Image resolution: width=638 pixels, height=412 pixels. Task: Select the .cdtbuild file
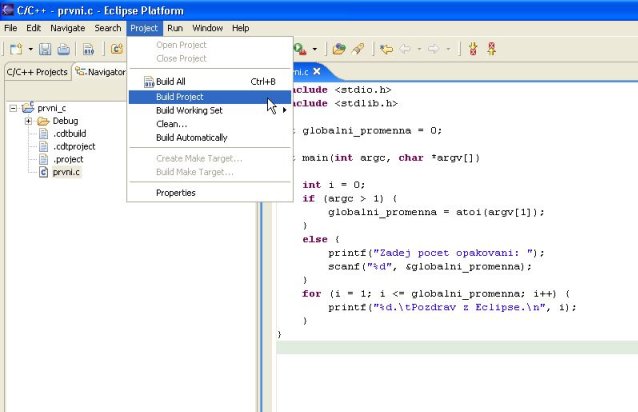(70, 133)
